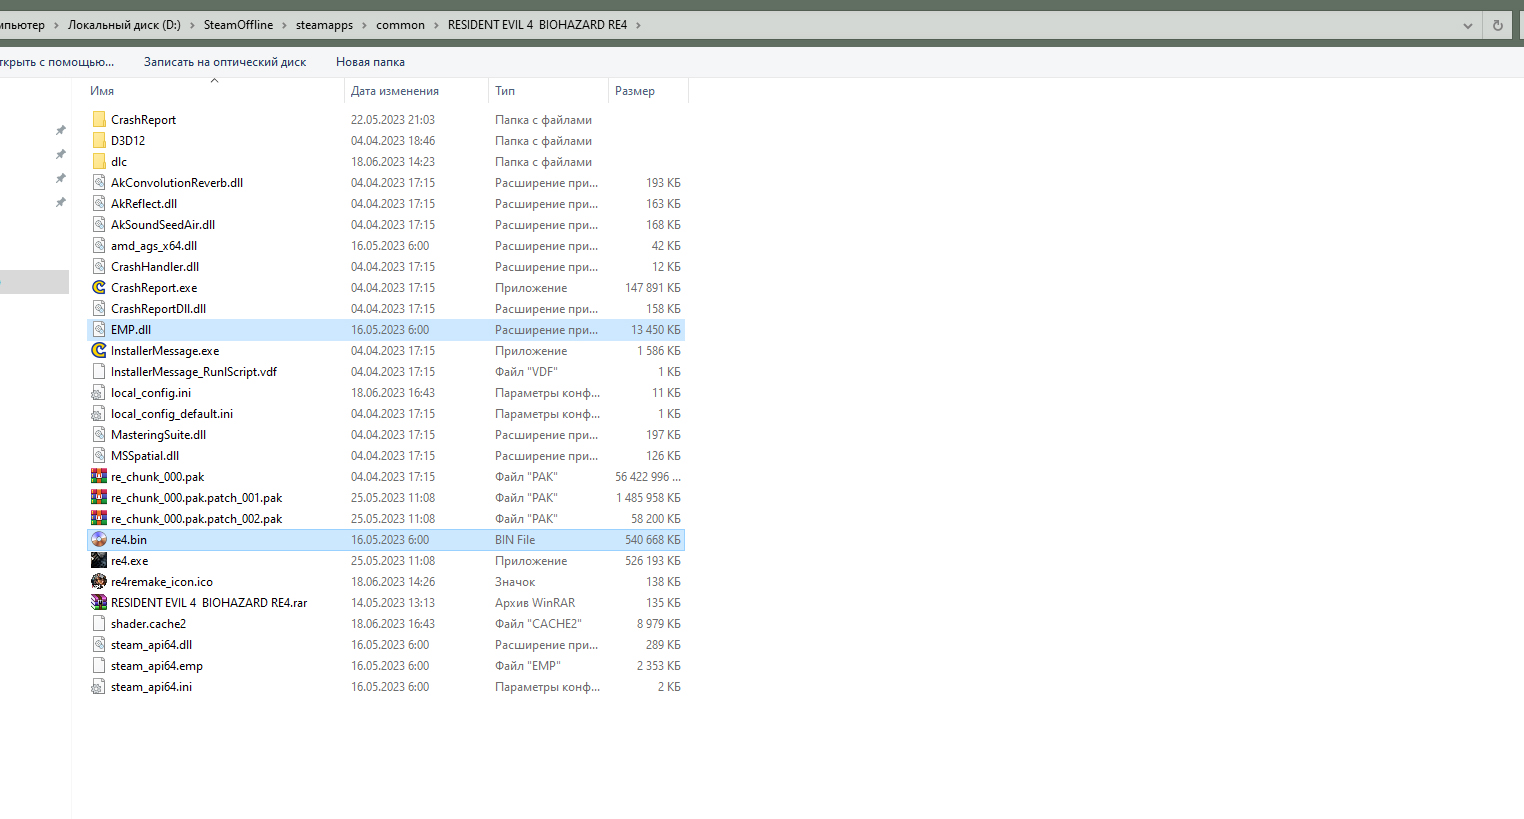Click the refresh button in address bar
The height and width of the screenshot is (819, 1524).
pyautogui.click(x=1497, y=25)
